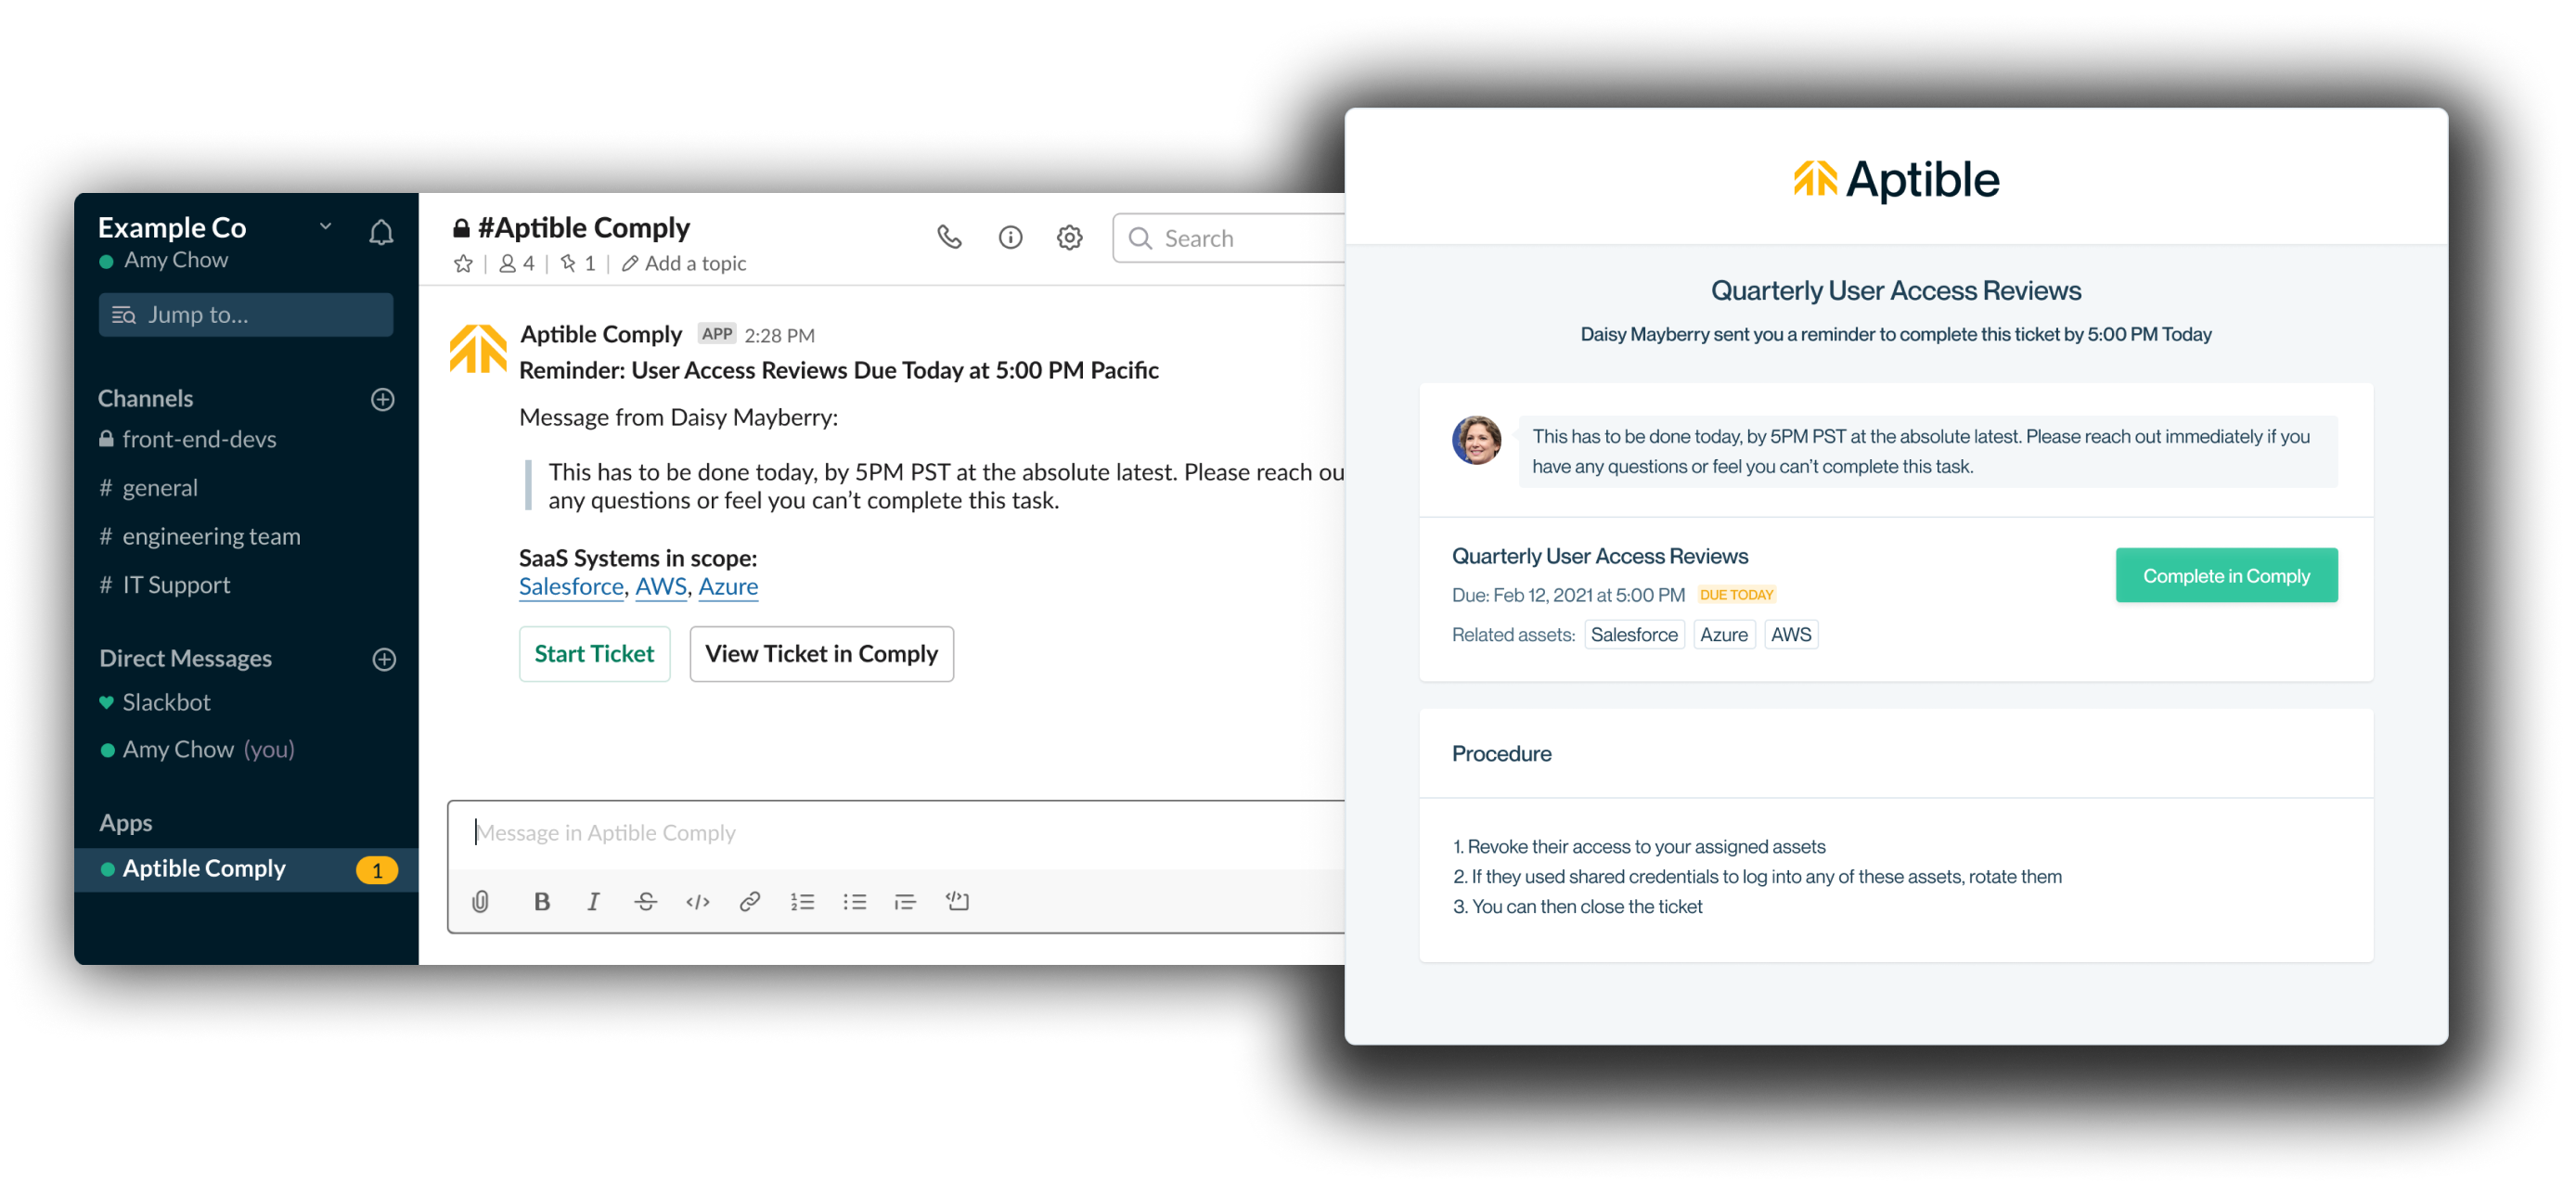
Task: Star the #Aptible Comply channel
Action: pos(463,264)
